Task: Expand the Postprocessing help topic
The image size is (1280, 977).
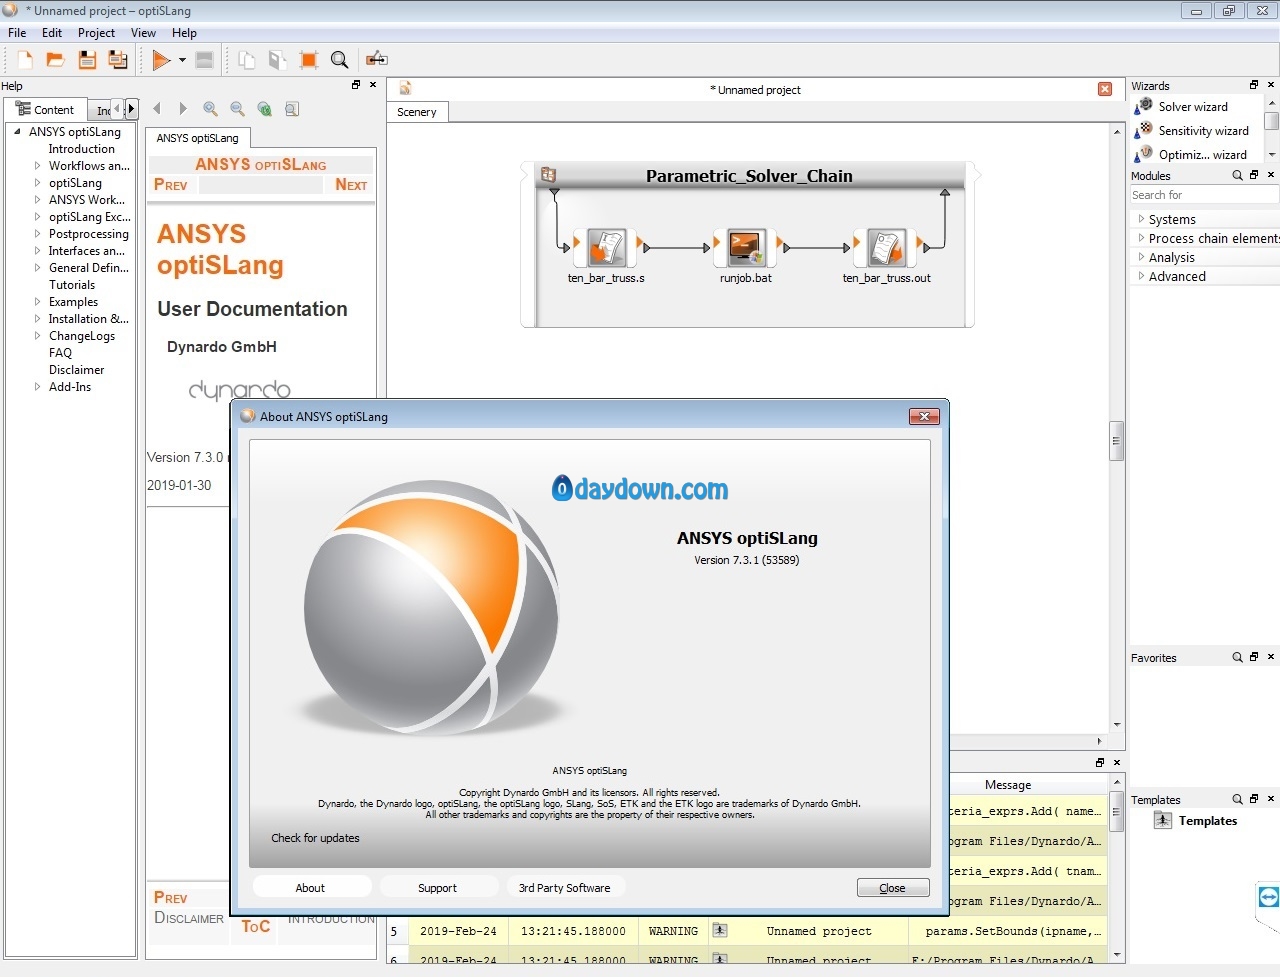Action: click(x=38, y=234)
